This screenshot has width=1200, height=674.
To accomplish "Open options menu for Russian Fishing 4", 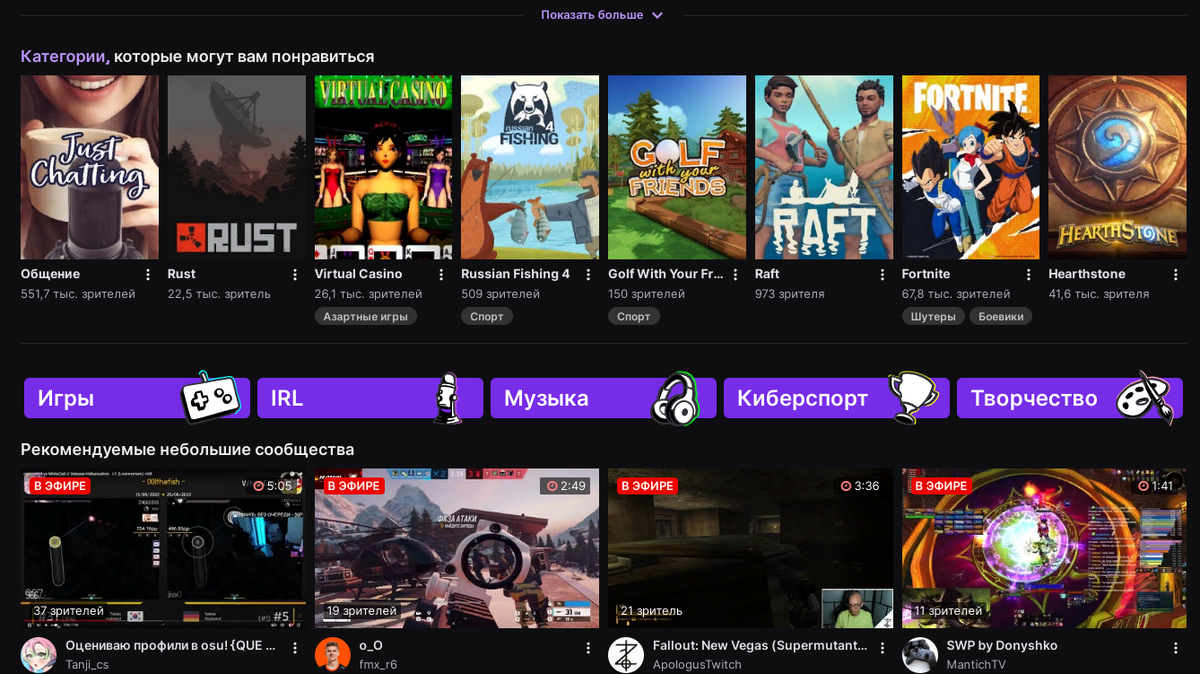I will [589, 274].
